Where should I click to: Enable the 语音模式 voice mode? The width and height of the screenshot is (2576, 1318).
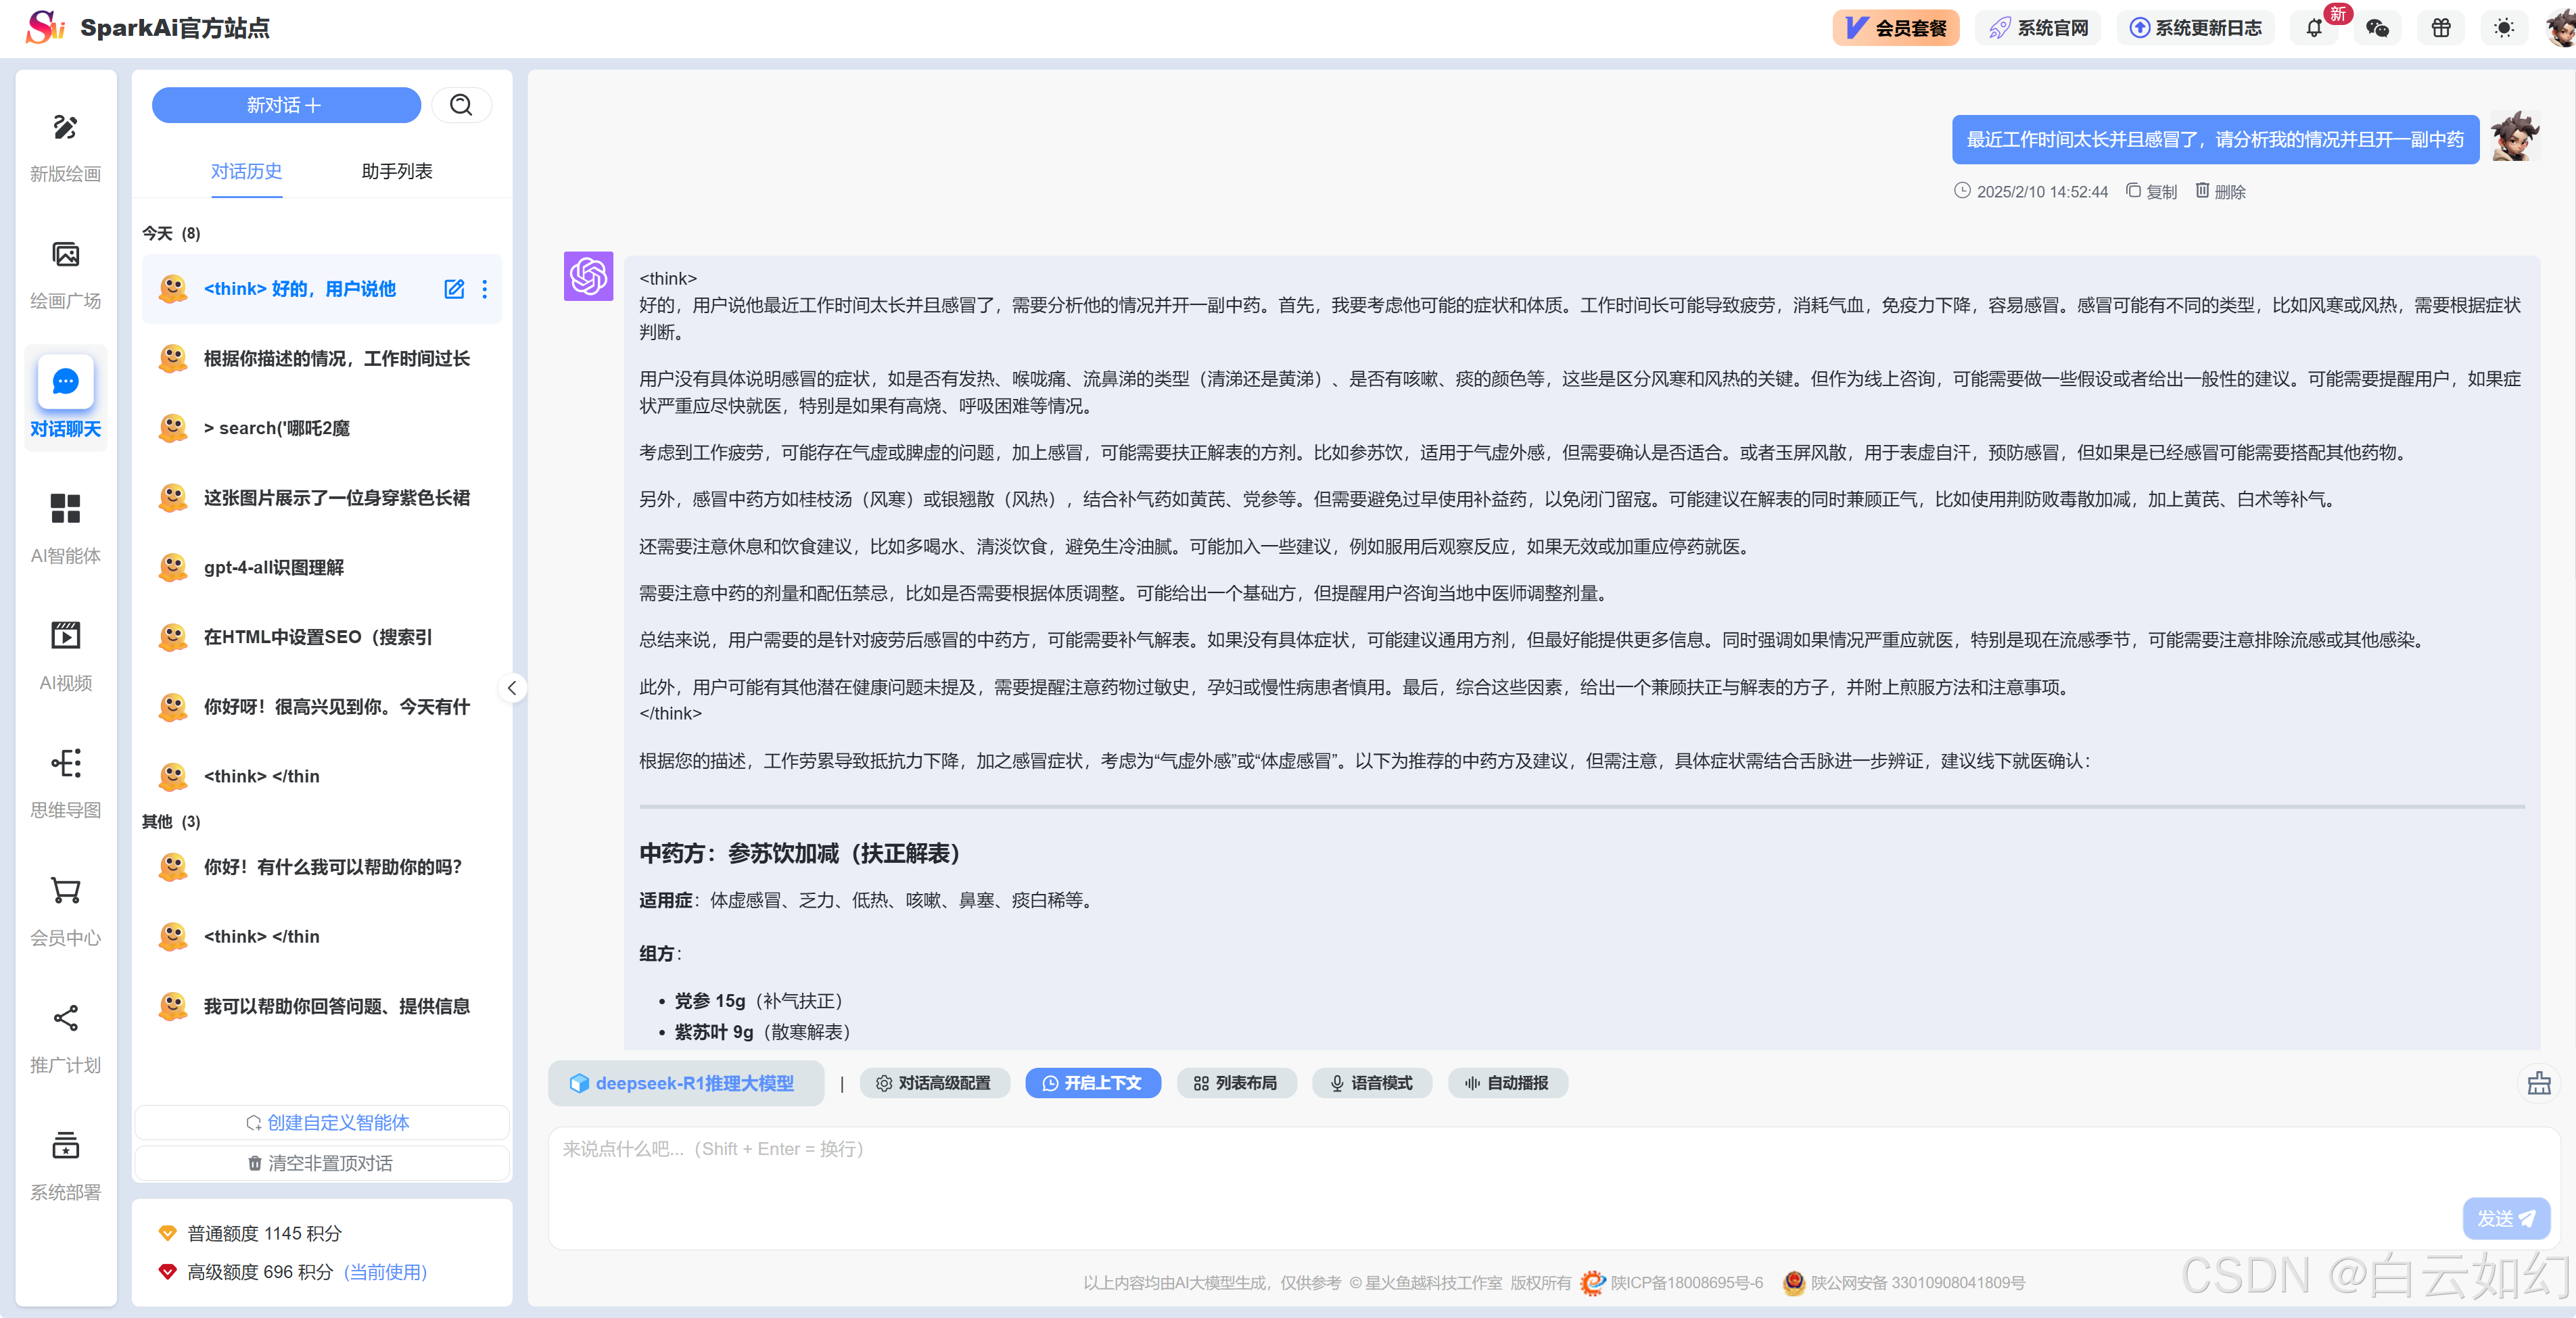point(1371,1083)
